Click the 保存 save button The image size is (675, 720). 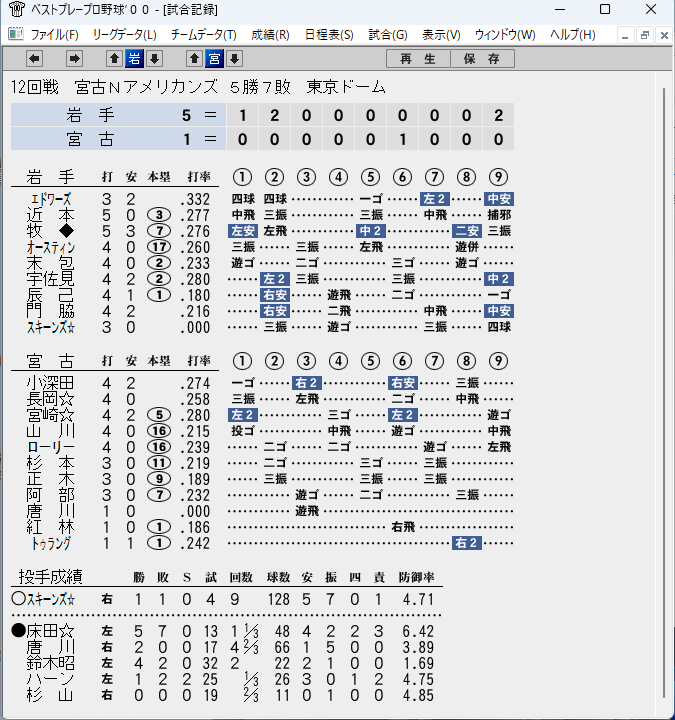[x=482, y=59]
